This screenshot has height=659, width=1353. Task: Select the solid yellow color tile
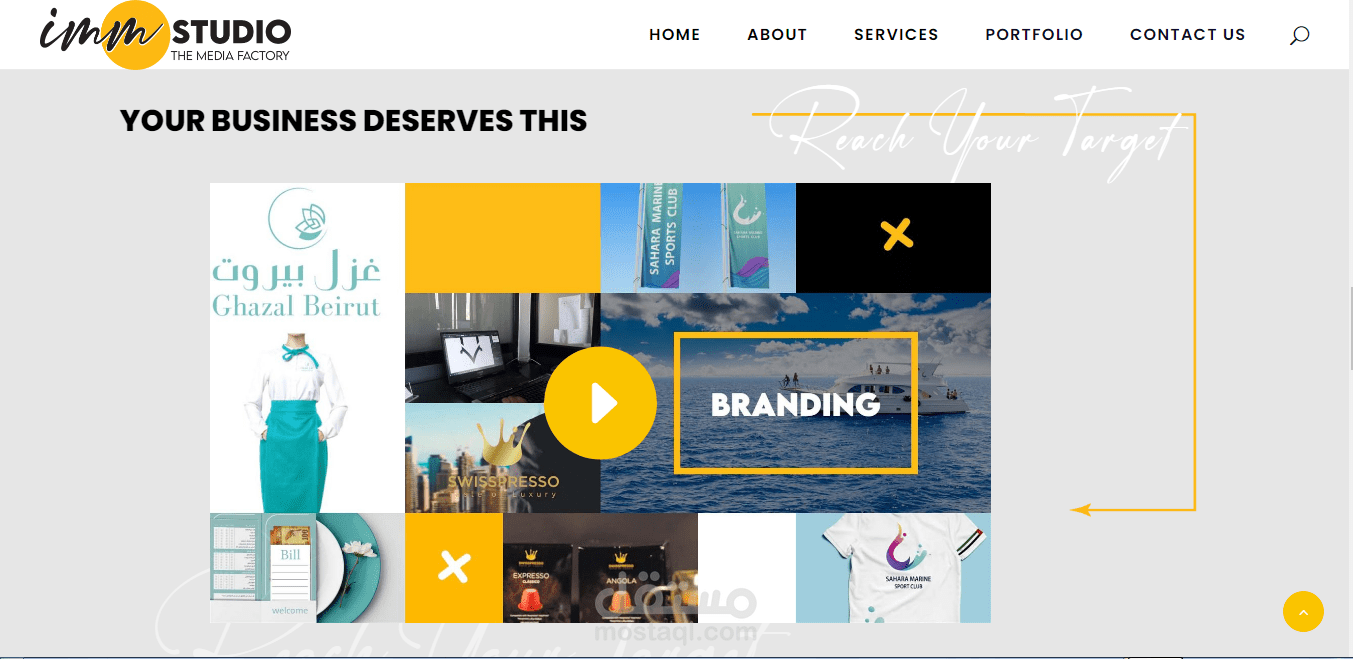click(x=502, y=238)
